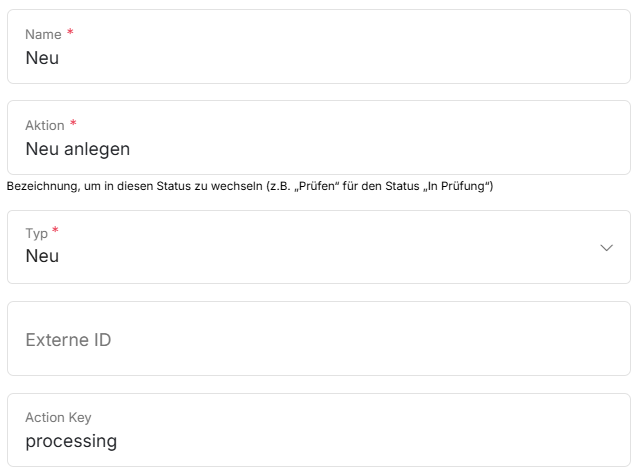Click the 'Externe ID' placeholder text
The width and height of the screenshot is (637, 473).
coord(68,340)
